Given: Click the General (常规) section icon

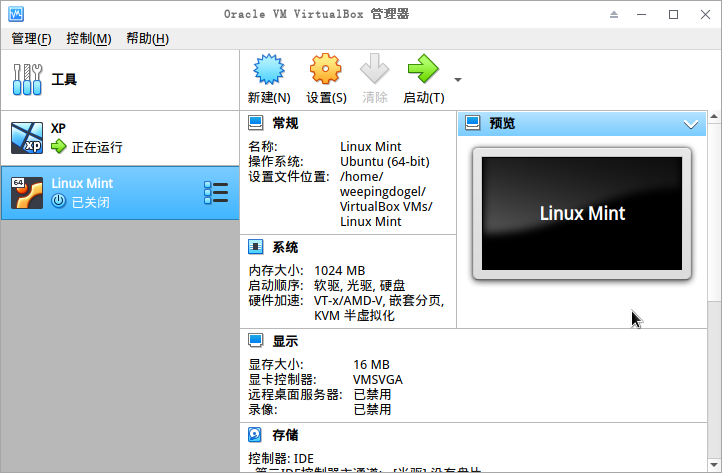Looking at the screenshot, I should coord(256,123).
